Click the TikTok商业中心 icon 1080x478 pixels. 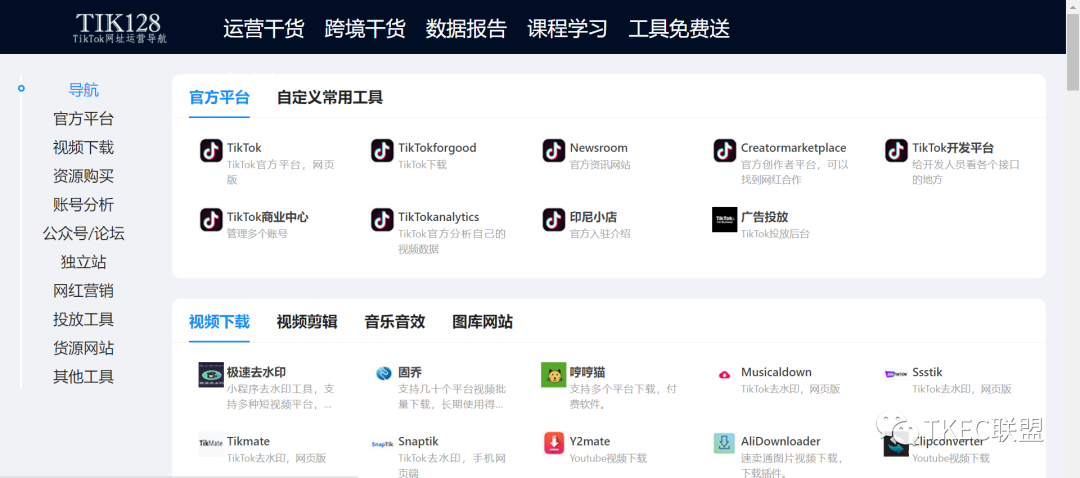click(x=211, y=220)
